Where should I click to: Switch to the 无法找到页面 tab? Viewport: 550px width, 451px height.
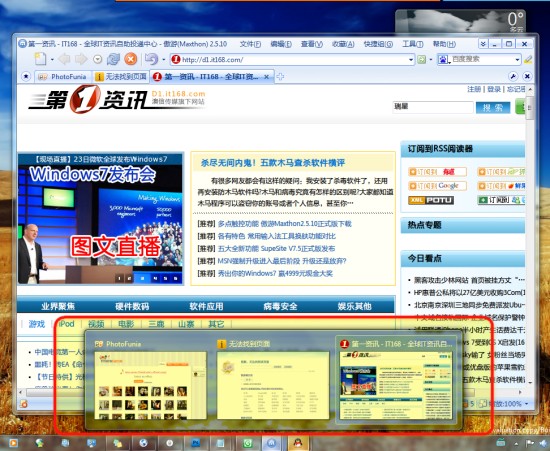click(121, 76)
